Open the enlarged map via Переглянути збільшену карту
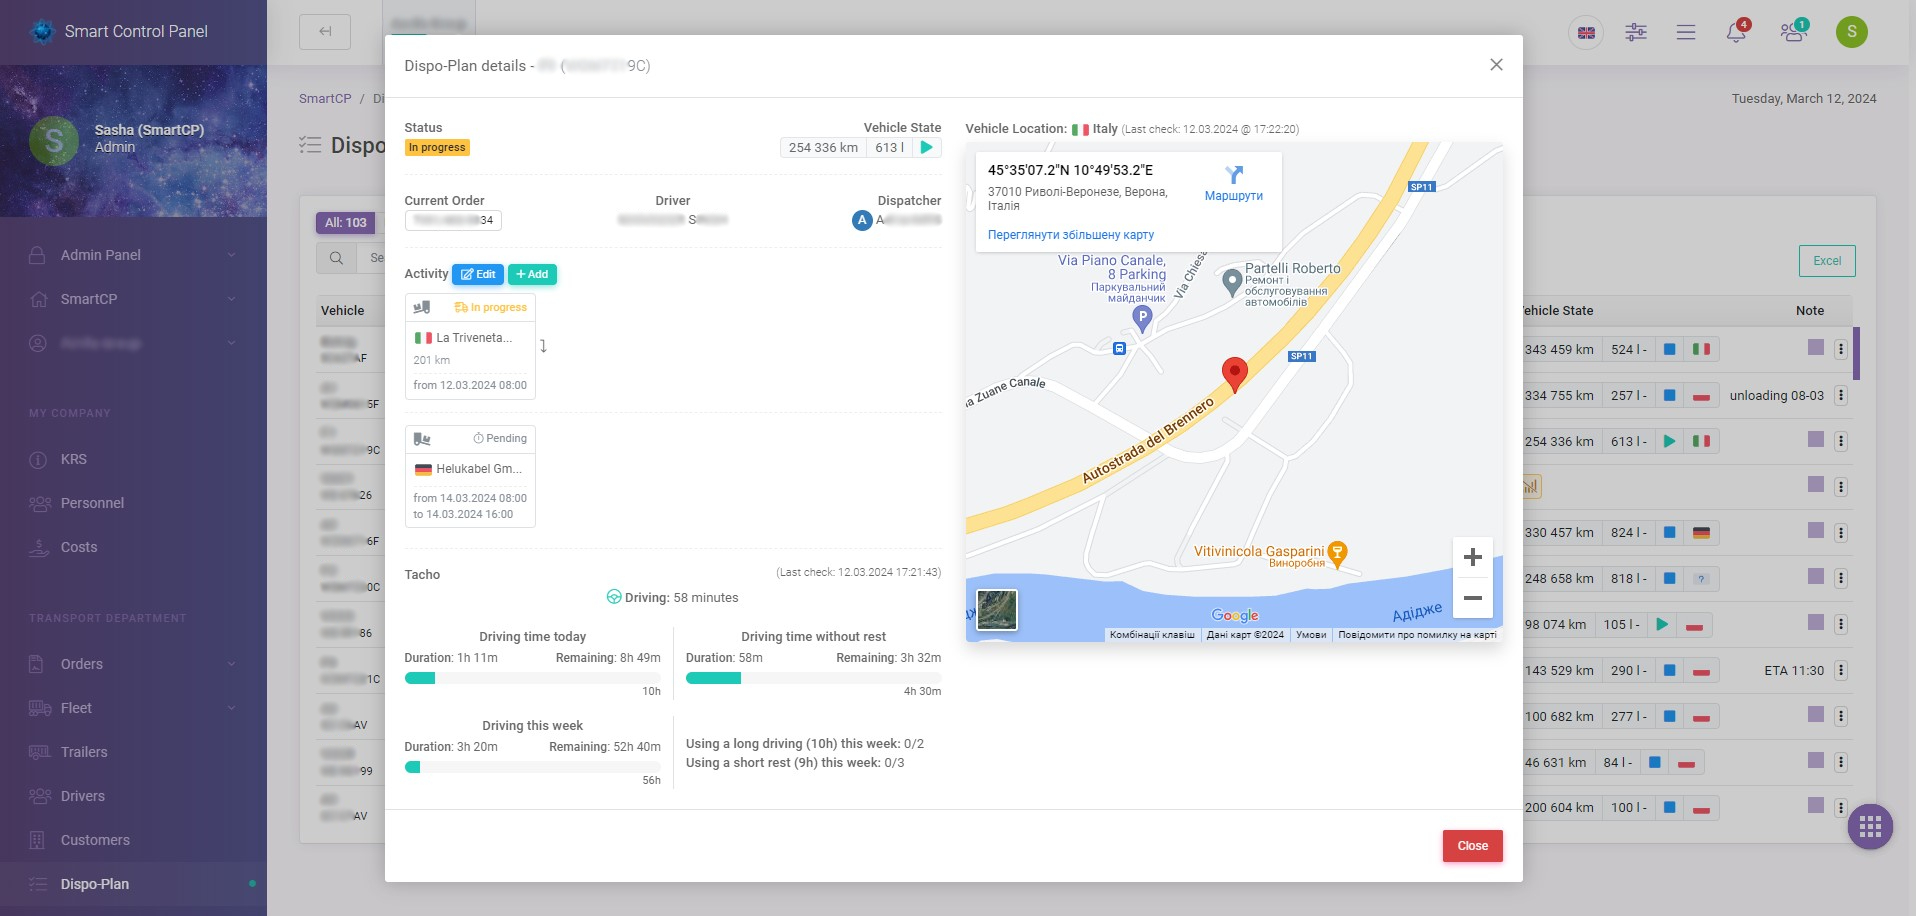 point(1069,234)
